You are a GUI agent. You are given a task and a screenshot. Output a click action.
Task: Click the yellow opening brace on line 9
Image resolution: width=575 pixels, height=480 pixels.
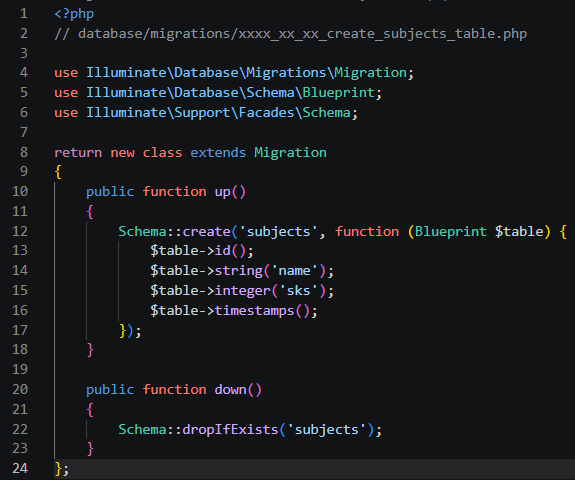coord(58,172)
